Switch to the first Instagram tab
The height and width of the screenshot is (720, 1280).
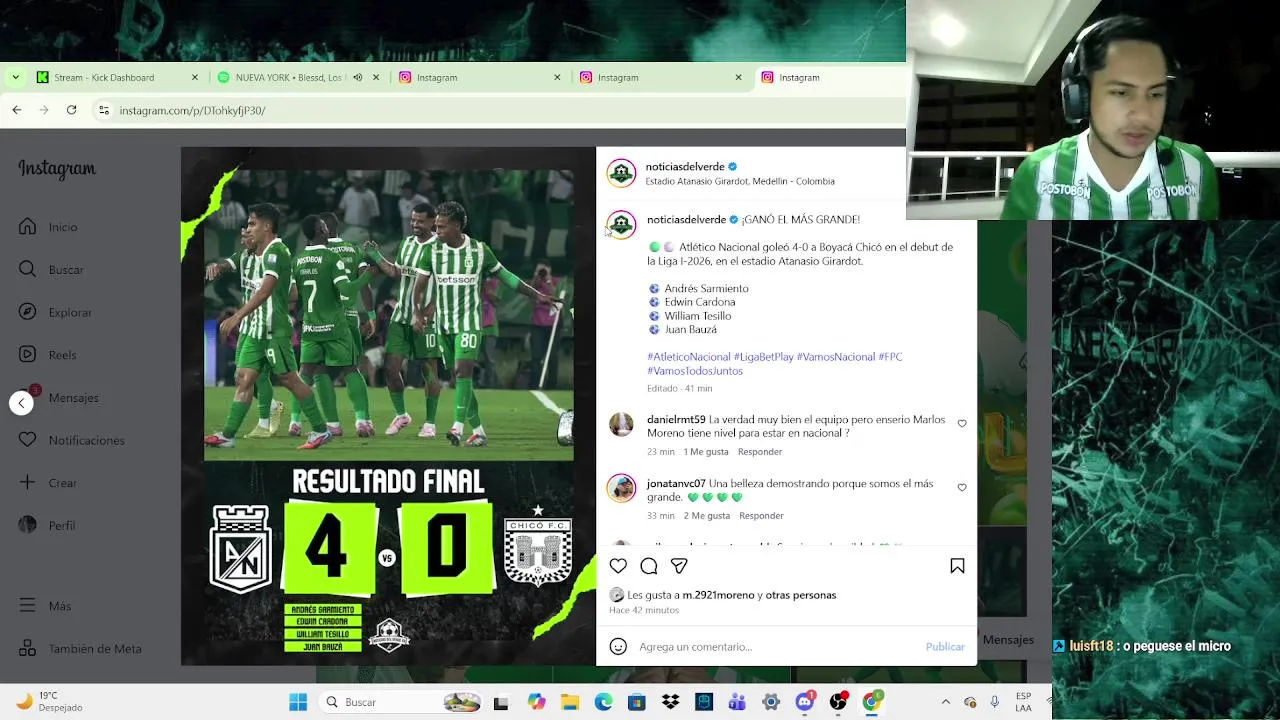tap(480, 77)
